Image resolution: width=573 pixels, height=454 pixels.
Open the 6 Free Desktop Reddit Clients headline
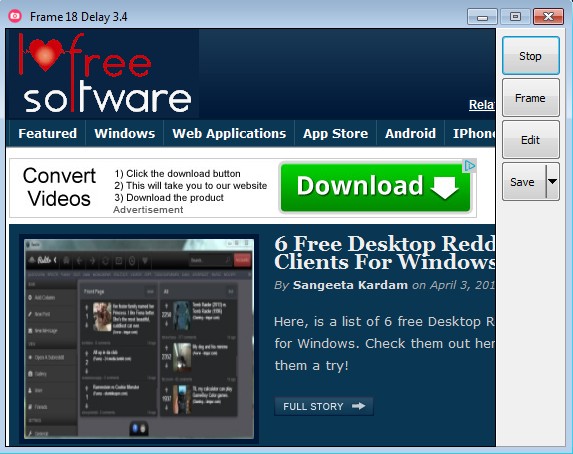pyautogui.click(x=384, y=253)
